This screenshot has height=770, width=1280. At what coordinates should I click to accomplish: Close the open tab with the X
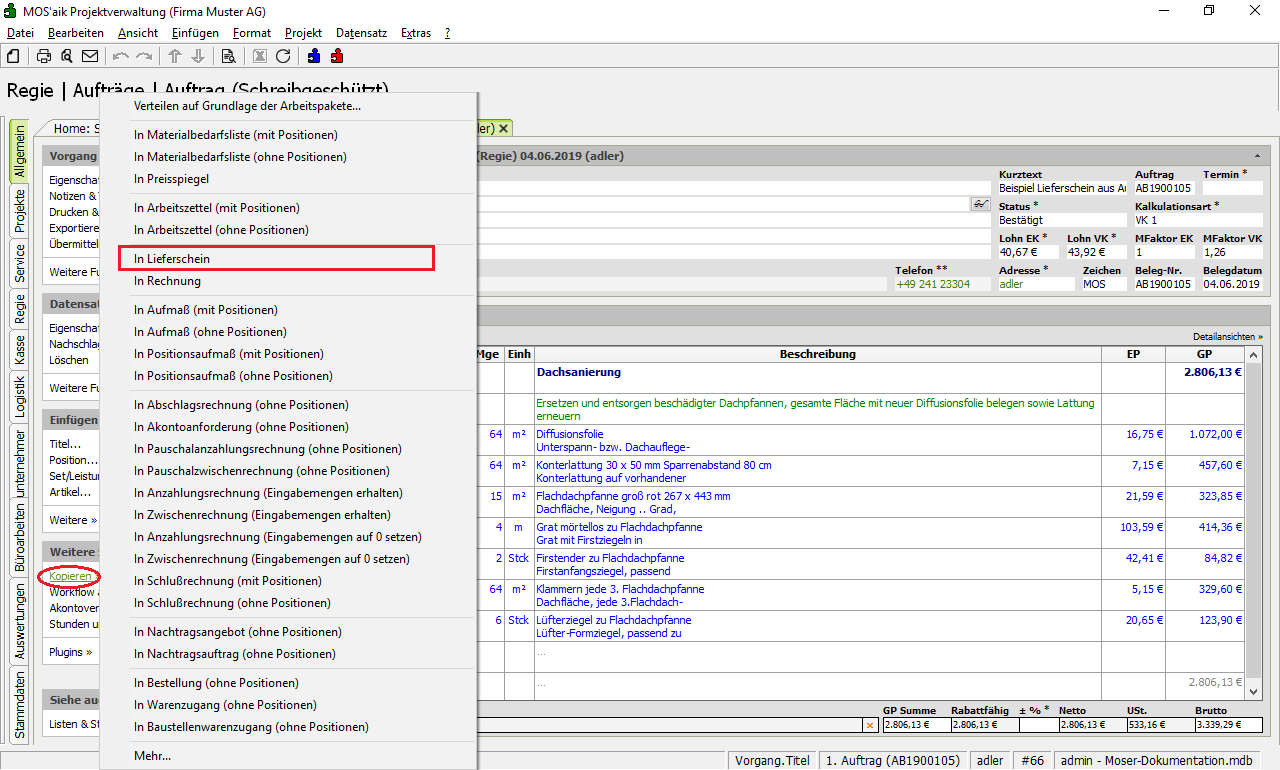tap(504, 128)
